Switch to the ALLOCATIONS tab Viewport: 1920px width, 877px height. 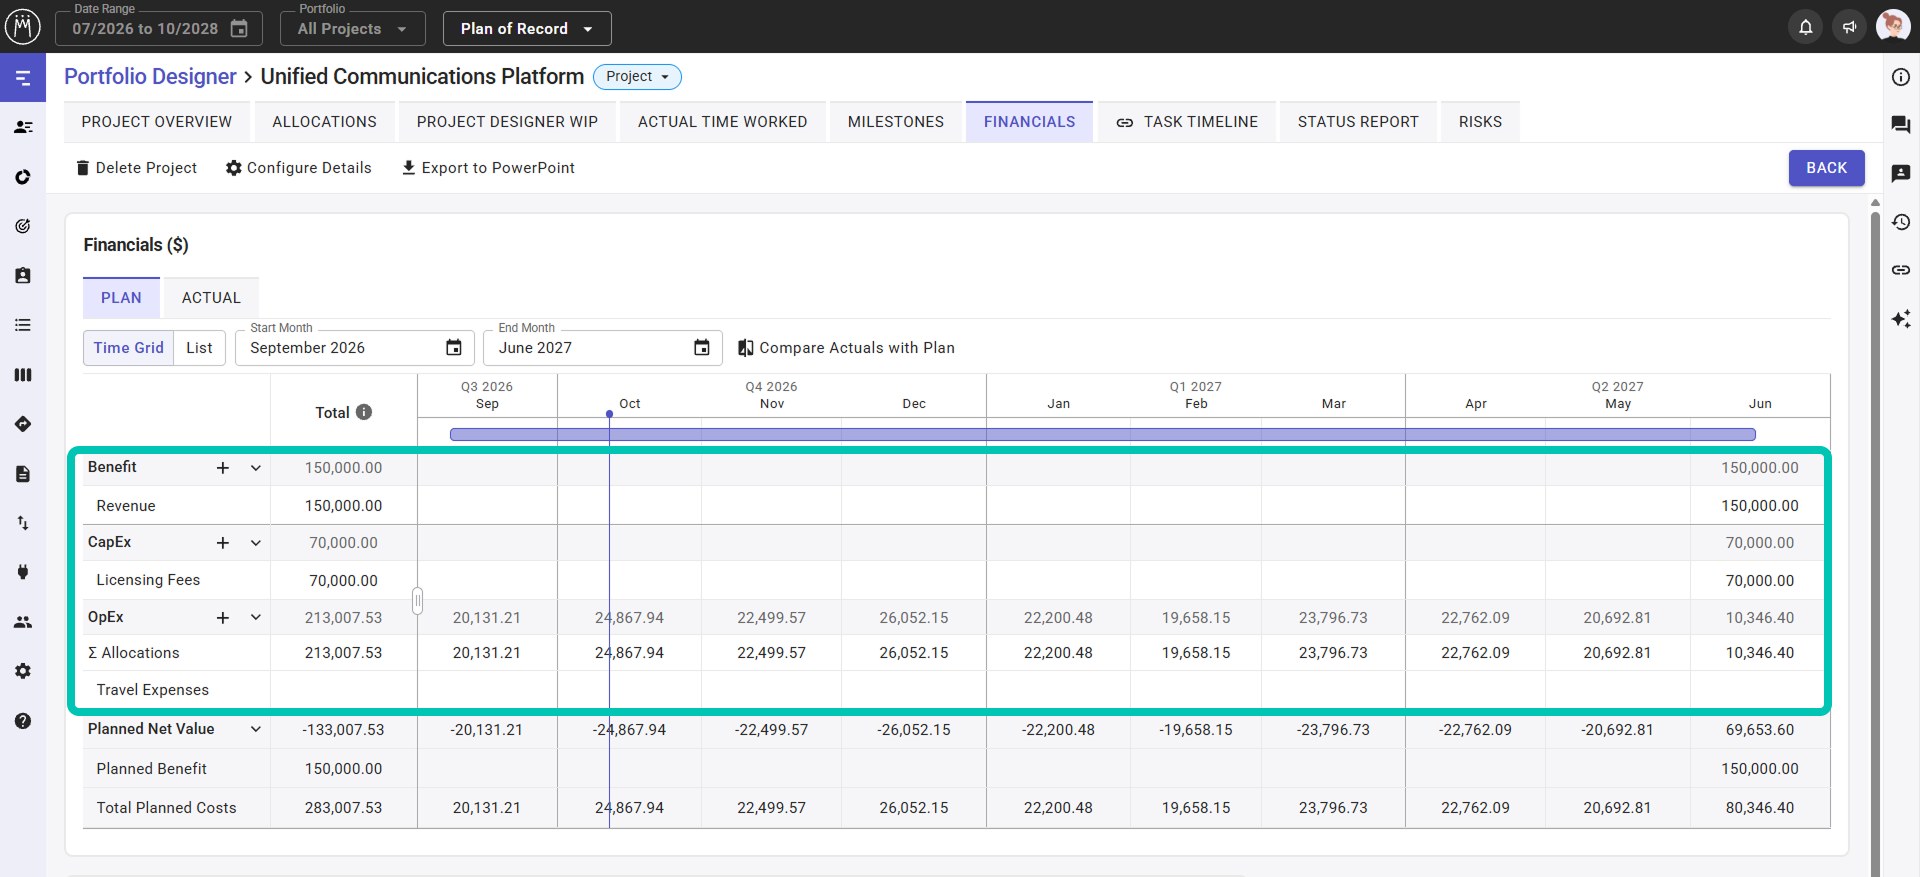tap(324, 122)
